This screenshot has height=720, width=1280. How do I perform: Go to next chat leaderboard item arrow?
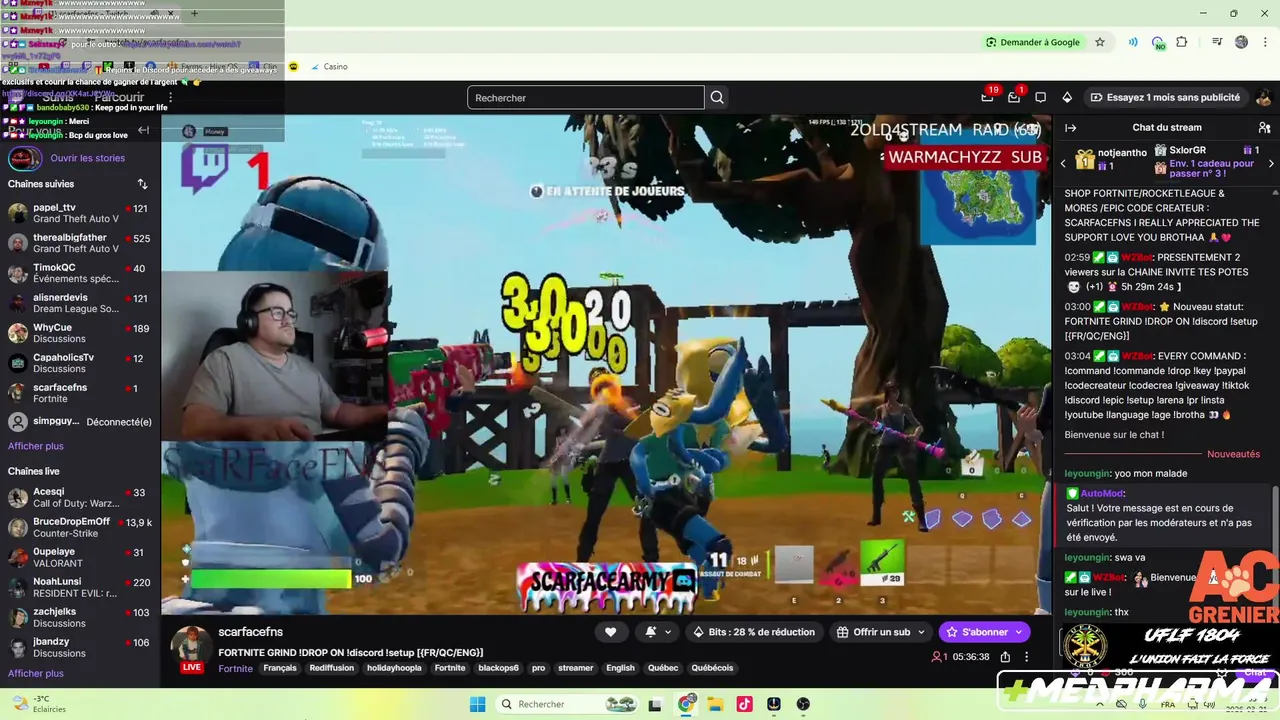click(1271, 163)
